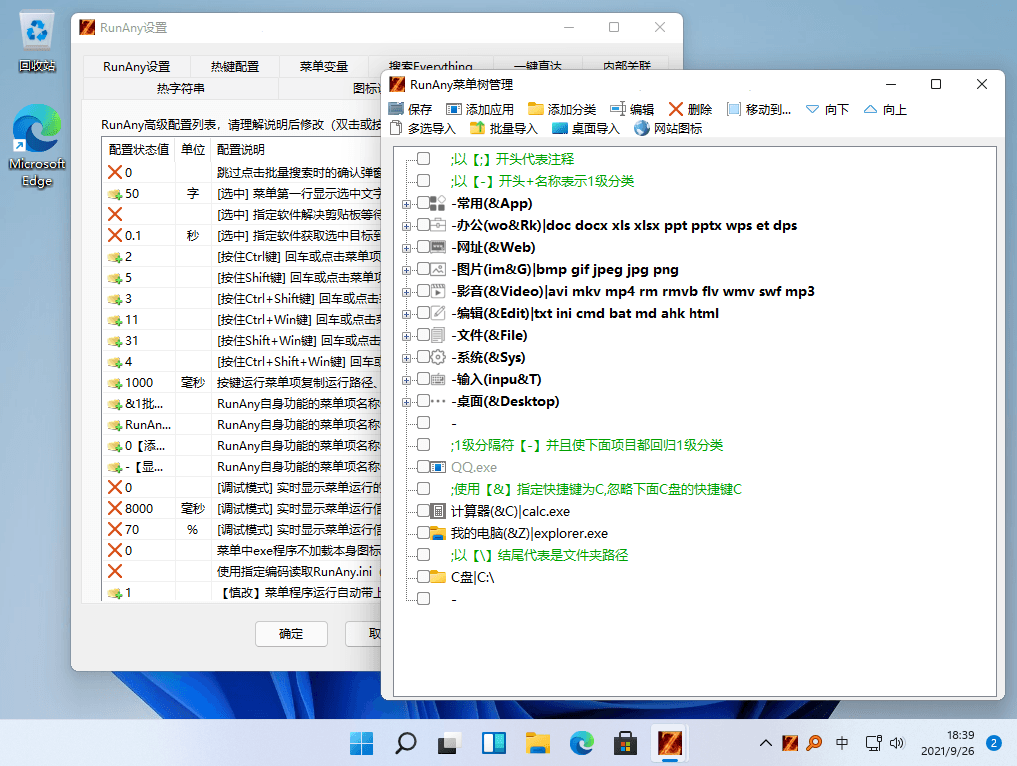Check the box for C盘|C:\

click(424, 577)
